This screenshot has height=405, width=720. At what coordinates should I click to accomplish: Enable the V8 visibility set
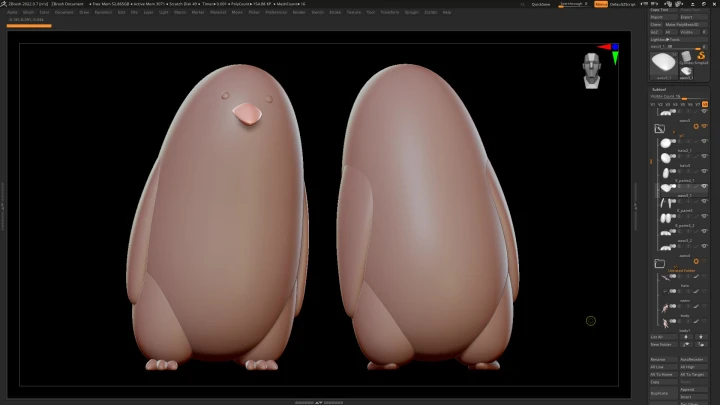pyautogui.click(x=704, y=104)
